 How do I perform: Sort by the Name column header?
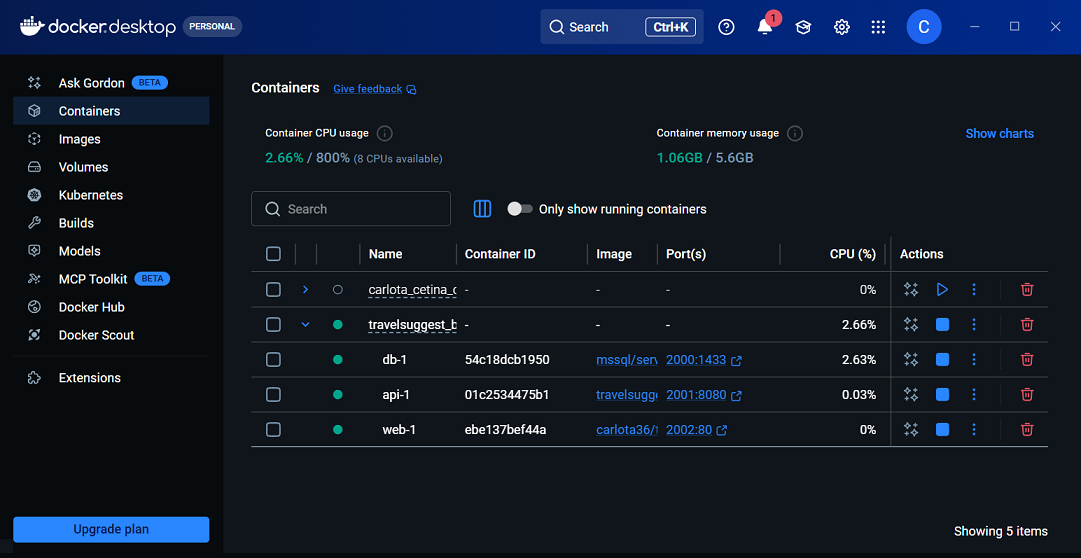(385, 254)
